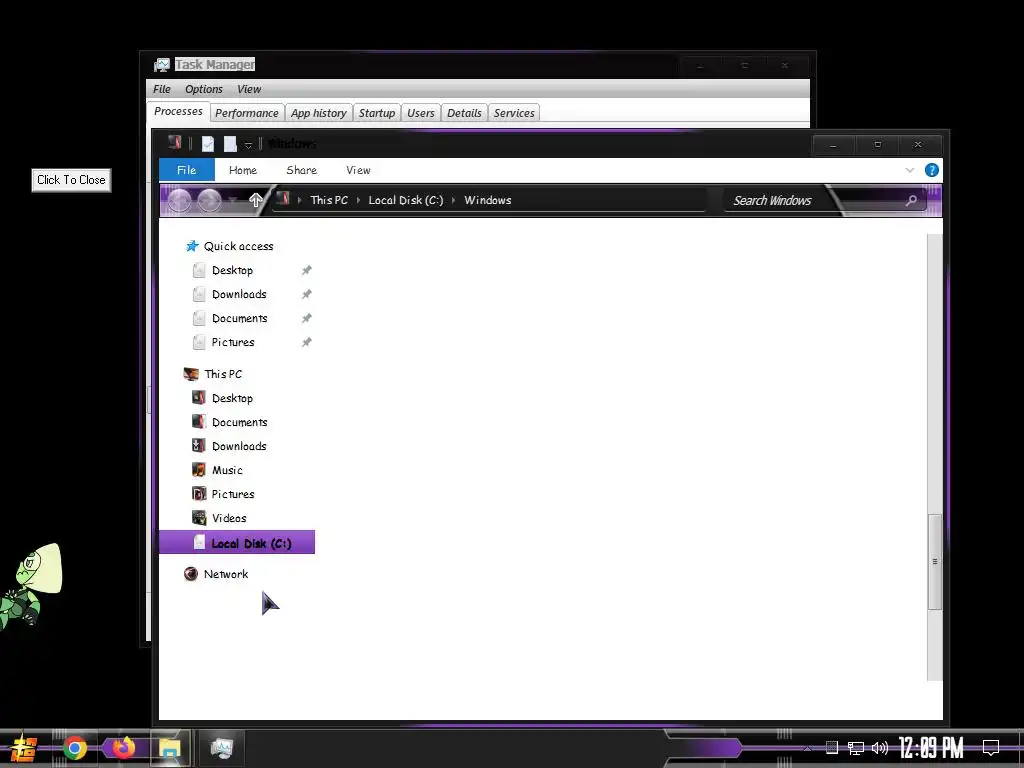Click the search magnifier icon
The height and width of the screenshot is (768, 1024).
click(x=912, y=200)
